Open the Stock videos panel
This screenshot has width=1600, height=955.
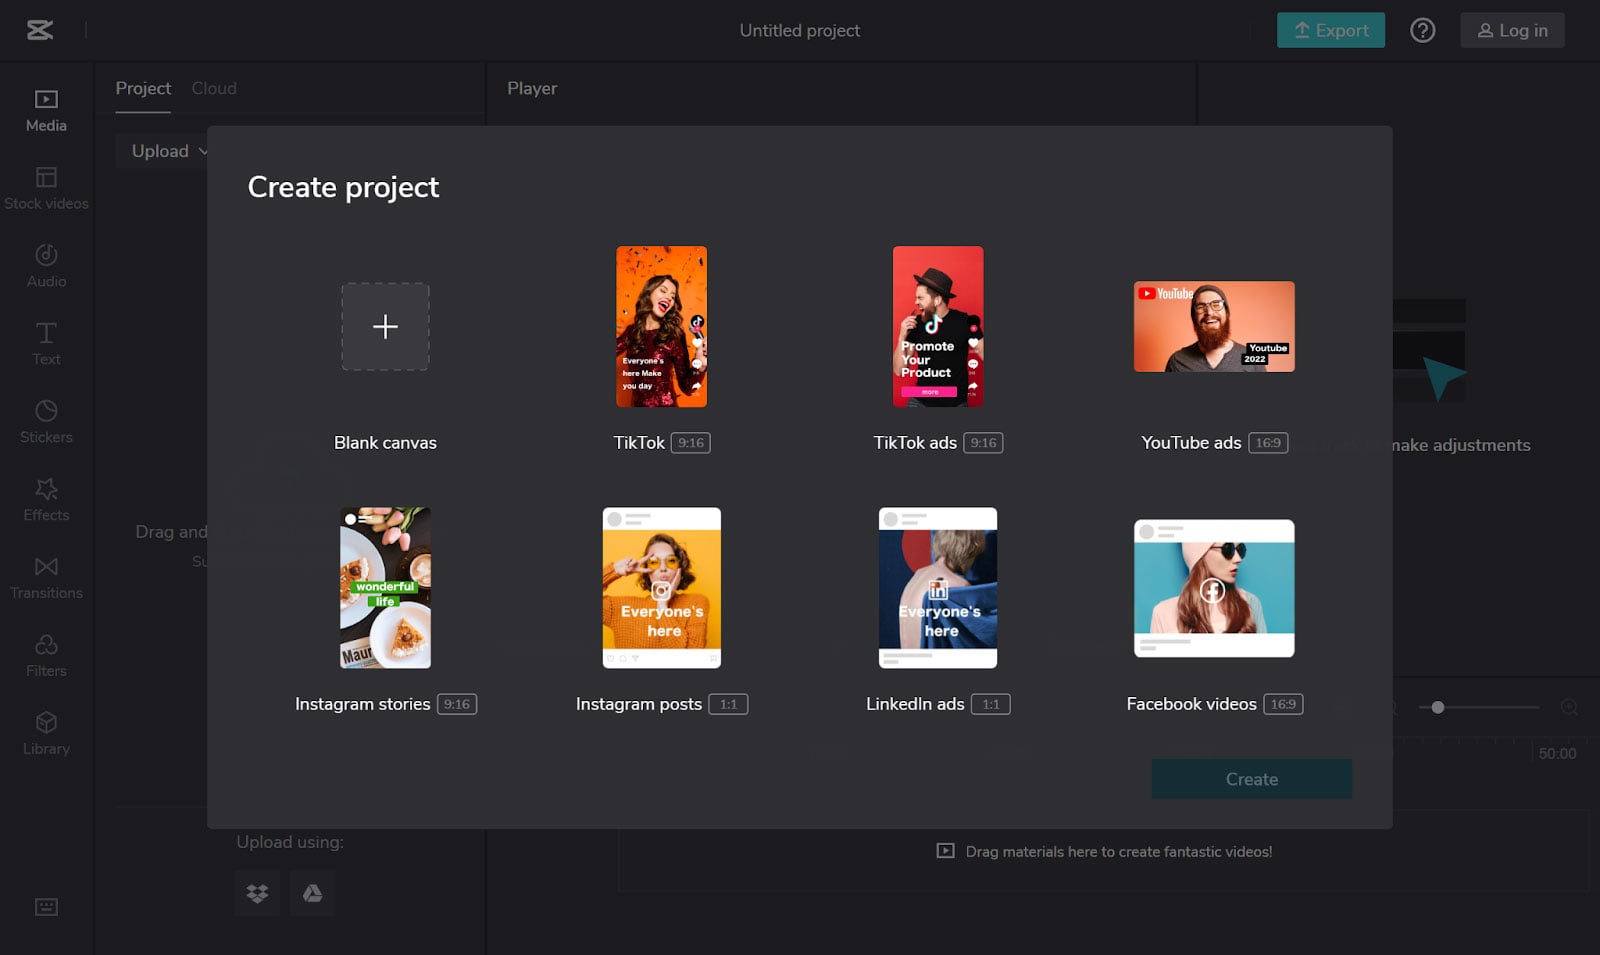46,189
